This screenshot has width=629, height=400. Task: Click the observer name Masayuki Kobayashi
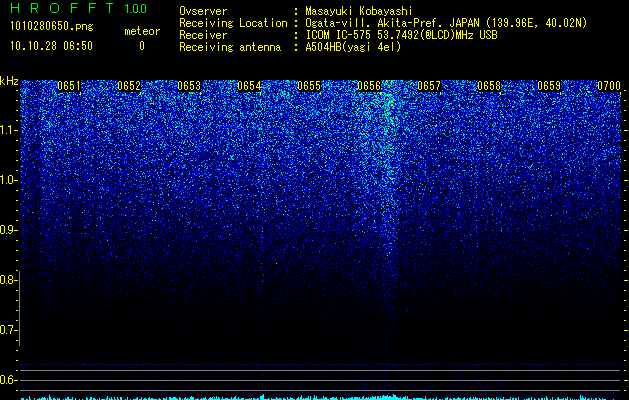(x=359, y=11)
